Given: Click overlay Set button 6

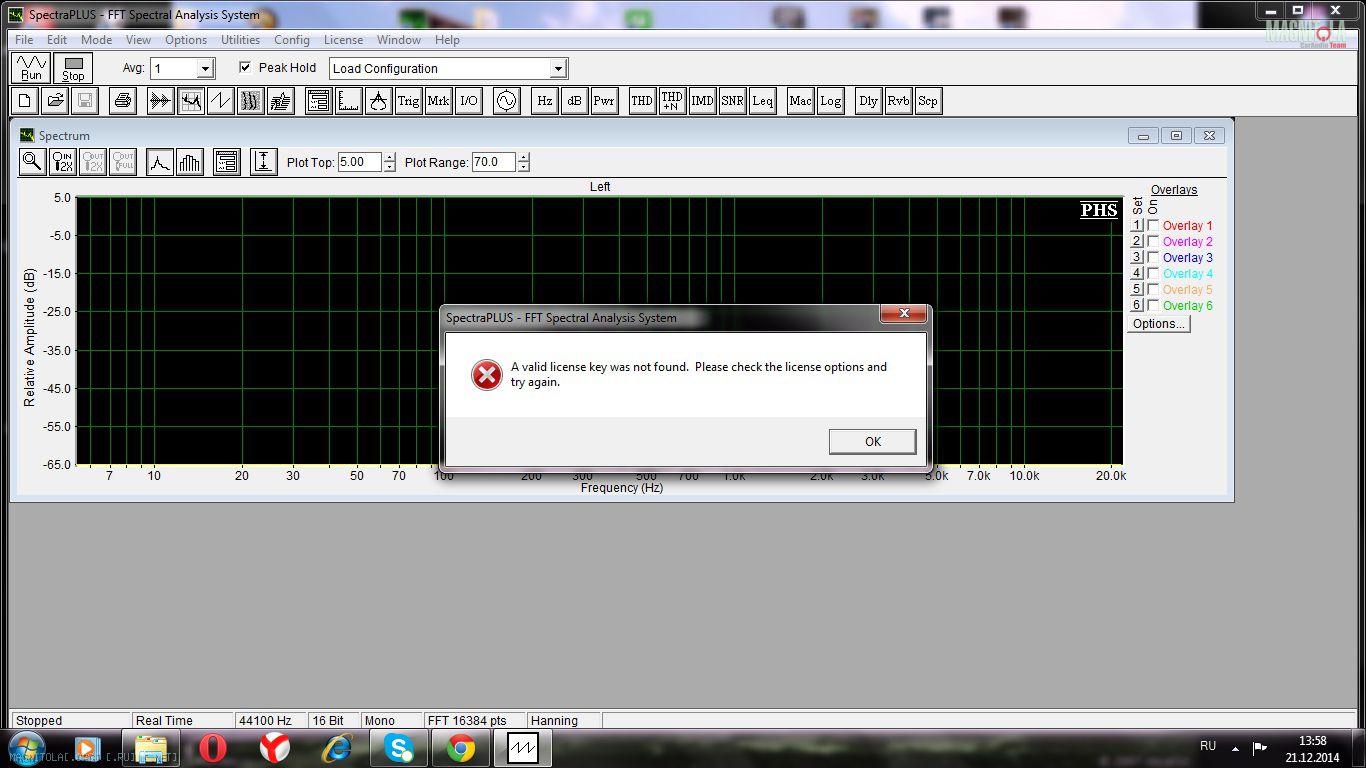Looking at the screenshot, I should tap(1137, 306).
